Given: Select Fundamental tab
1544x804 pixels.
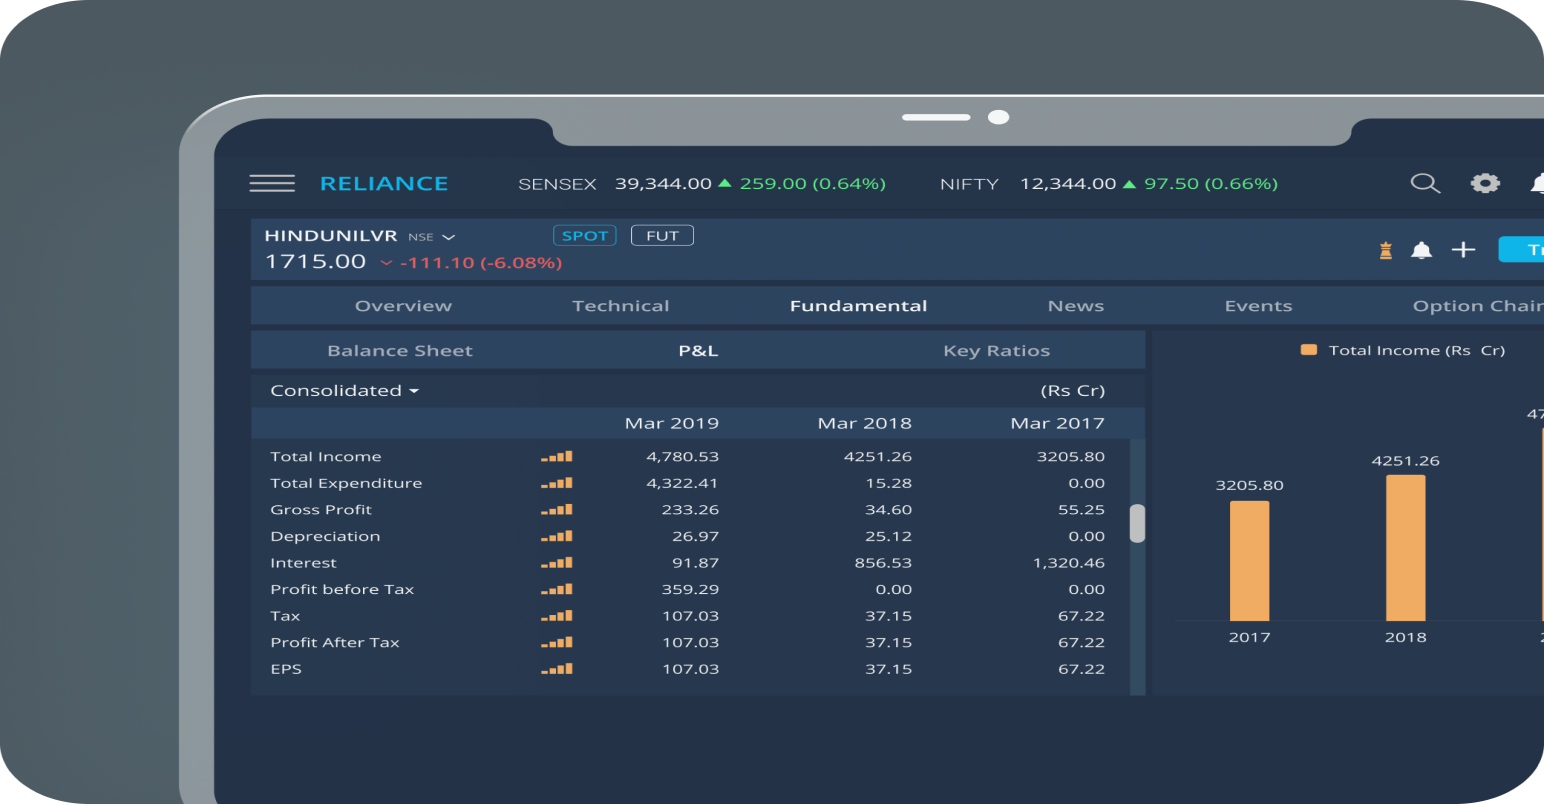Looking at the screenshot, I should pos(858,306).
